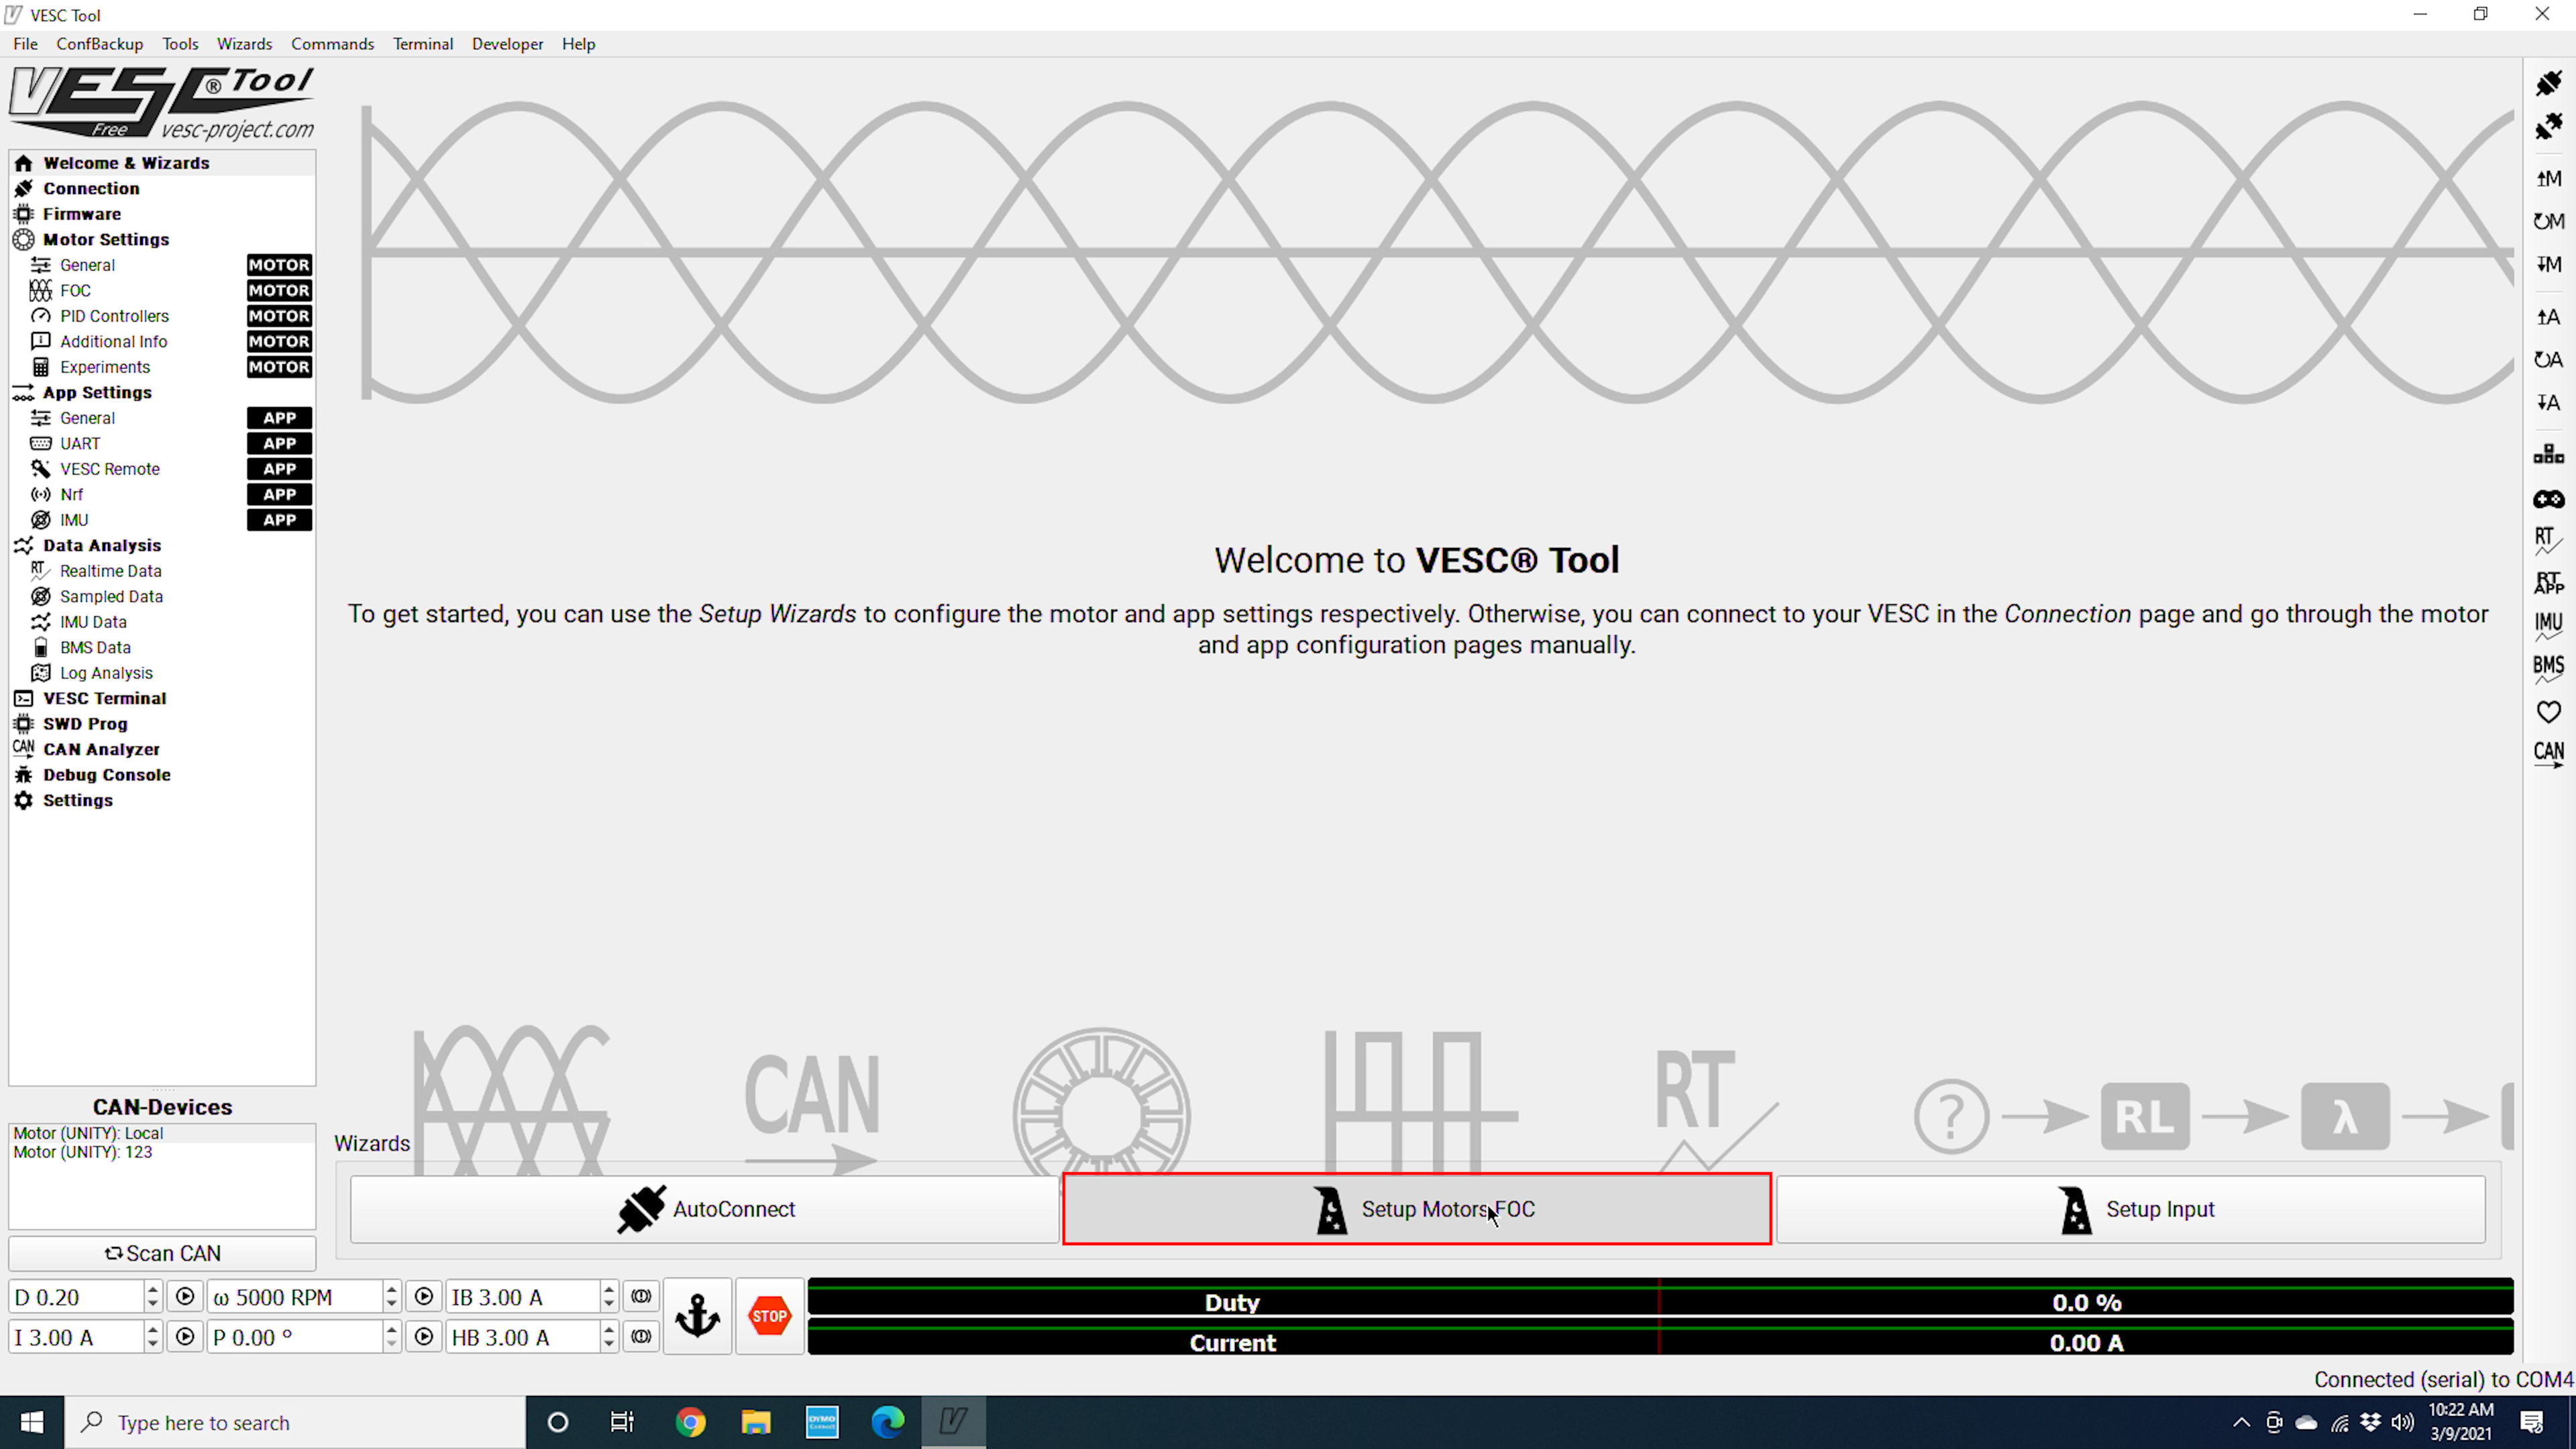
Task: Open Realtime Data under Data Analysis
Action: coord(162,571)
